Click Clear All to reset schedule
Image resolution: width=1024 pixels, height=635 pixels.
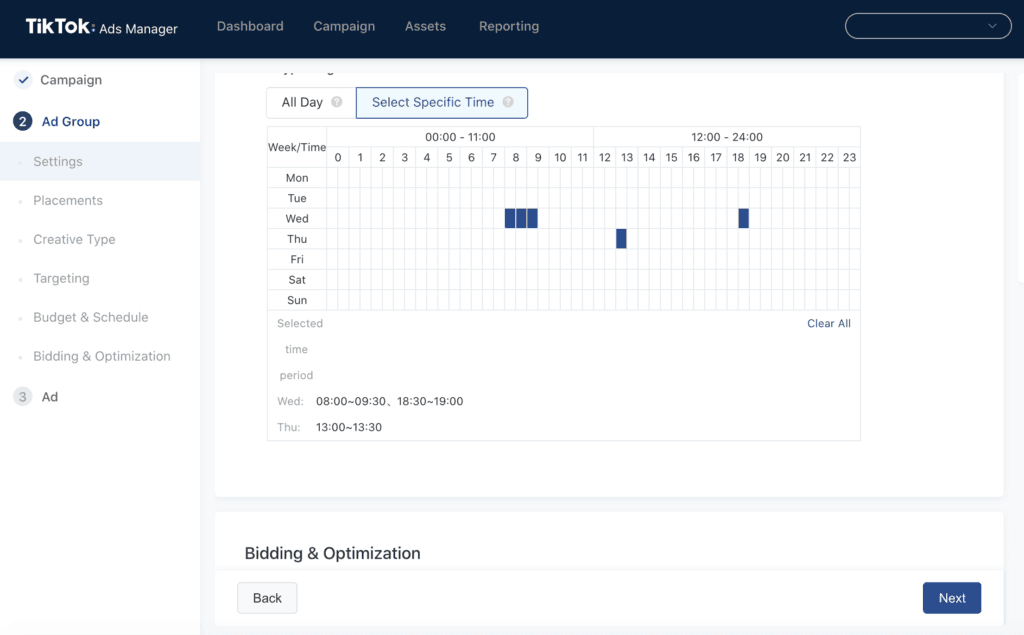coord(828,323)
